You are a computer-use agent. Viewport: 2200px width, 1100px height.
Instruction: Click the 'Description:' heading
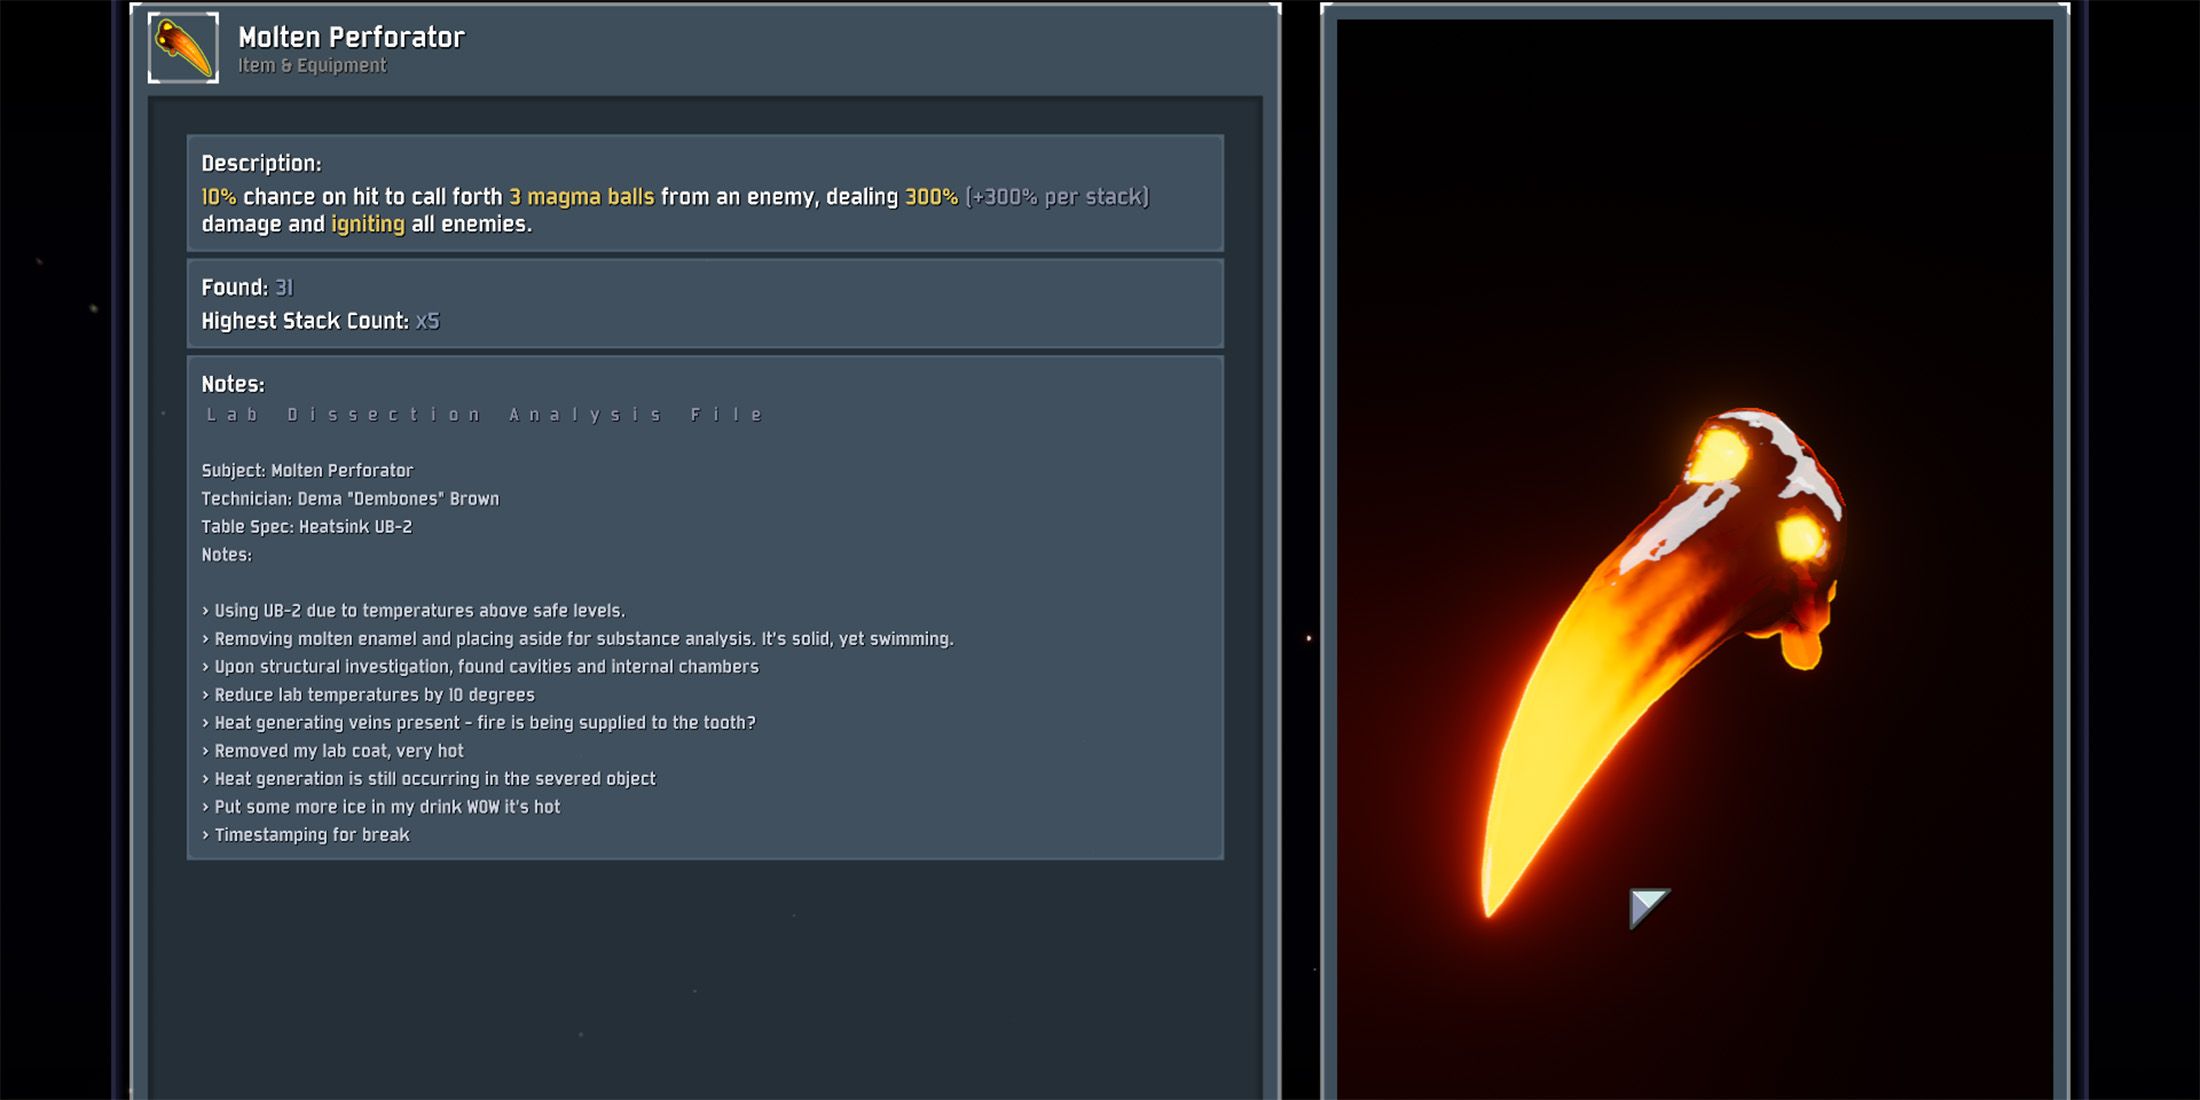click(261, 163)
